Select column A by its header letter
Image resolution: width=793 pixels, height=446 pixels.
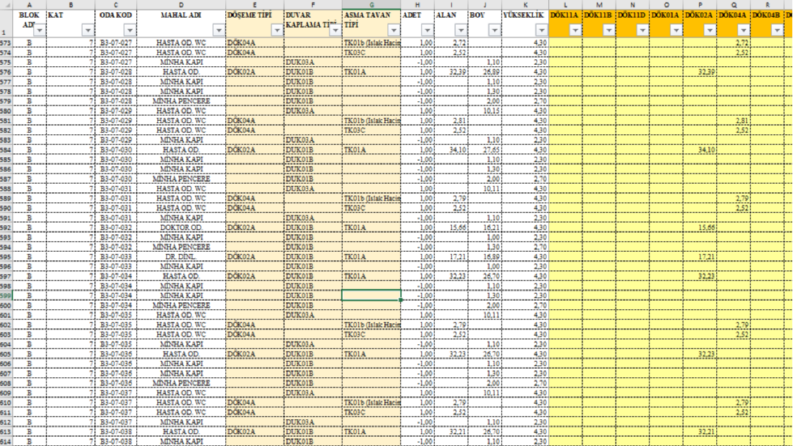click(x=29, y=5)
